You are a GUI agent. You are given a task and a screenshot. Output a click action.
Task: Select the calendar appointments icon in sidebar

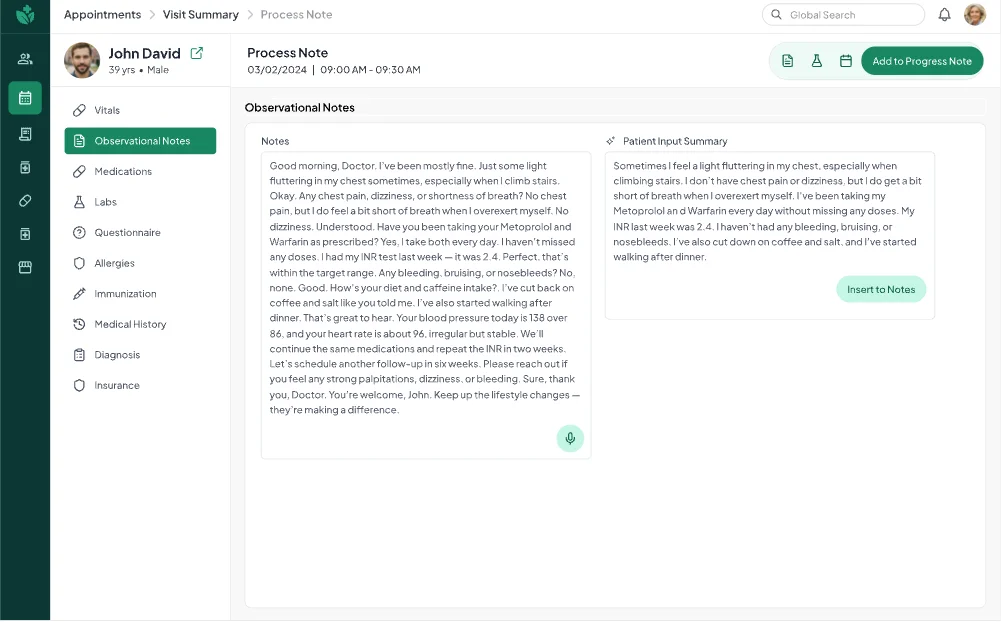(x=25, y=98)
